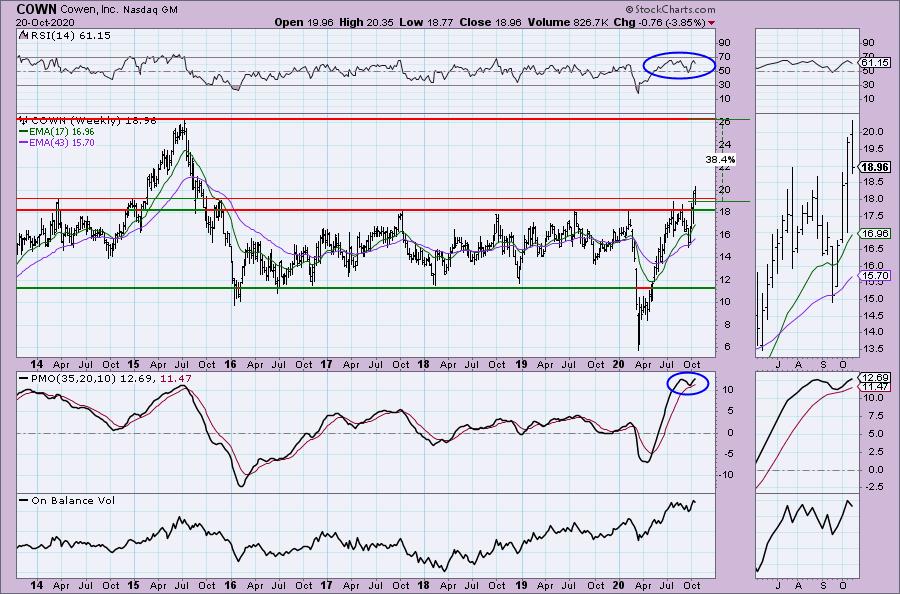Click the -10 label on main PMO axis
Viewport: 900px width, 594px height.
tap(726, 475)
